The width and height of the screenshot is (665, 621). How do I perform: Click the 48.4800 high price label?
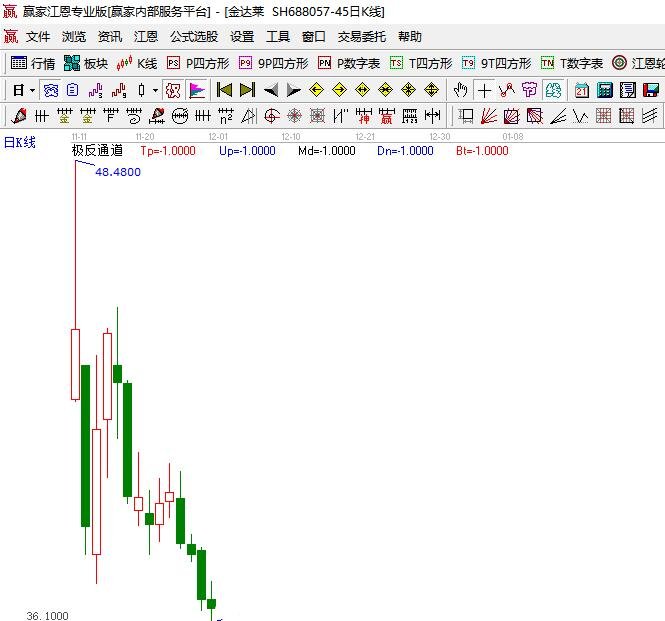118,172
